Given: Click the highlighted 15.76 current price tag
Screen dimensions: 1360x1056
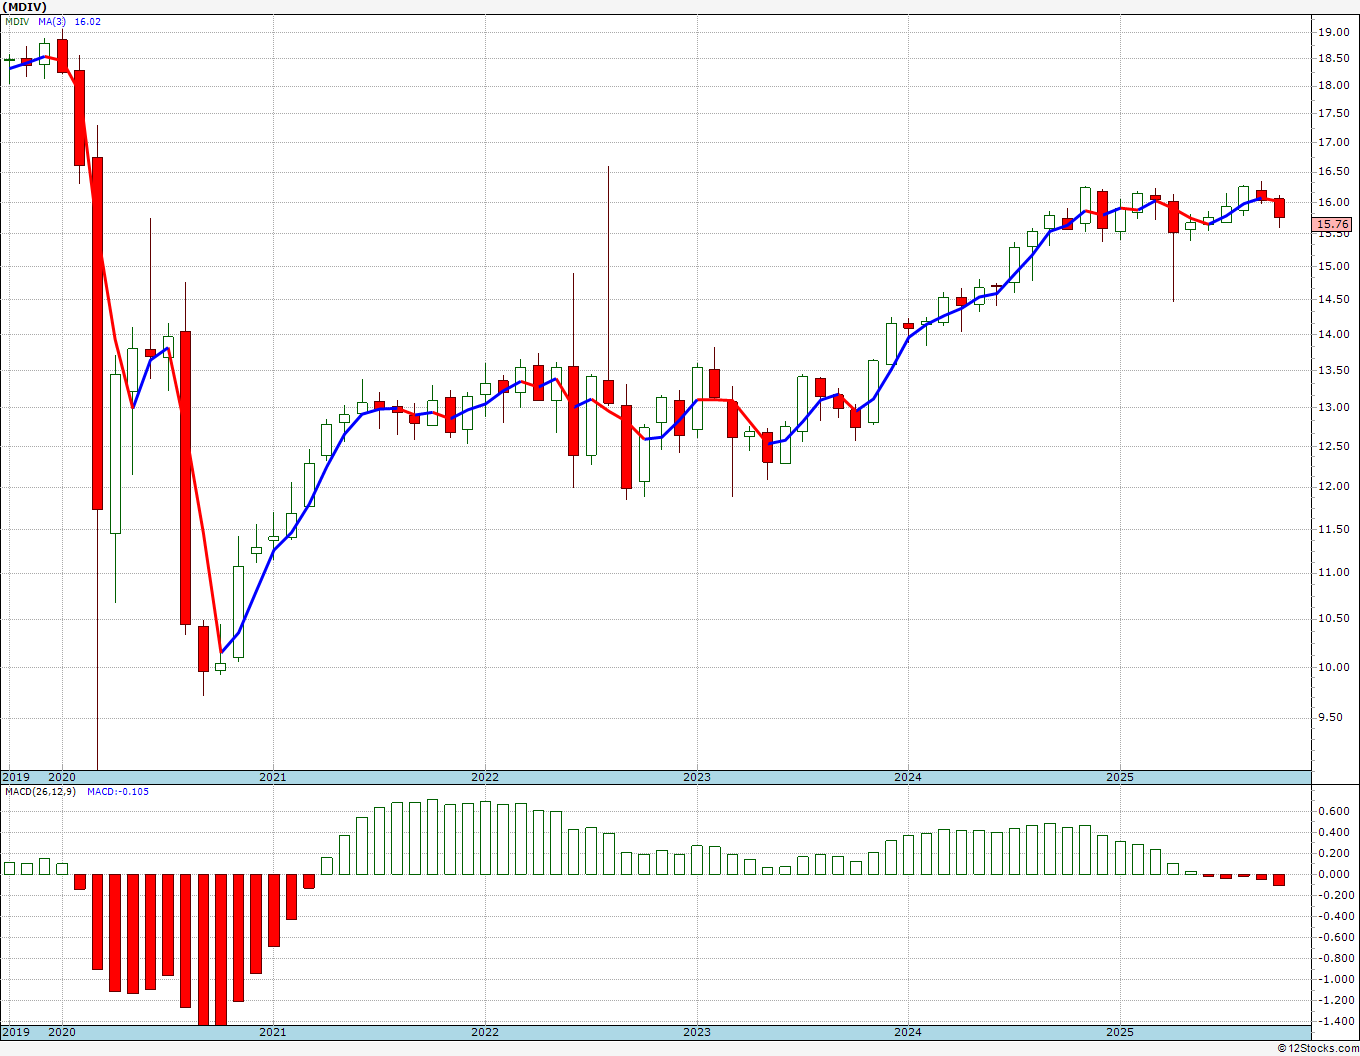Looking at the screenshot, I should pos(1333,225).
